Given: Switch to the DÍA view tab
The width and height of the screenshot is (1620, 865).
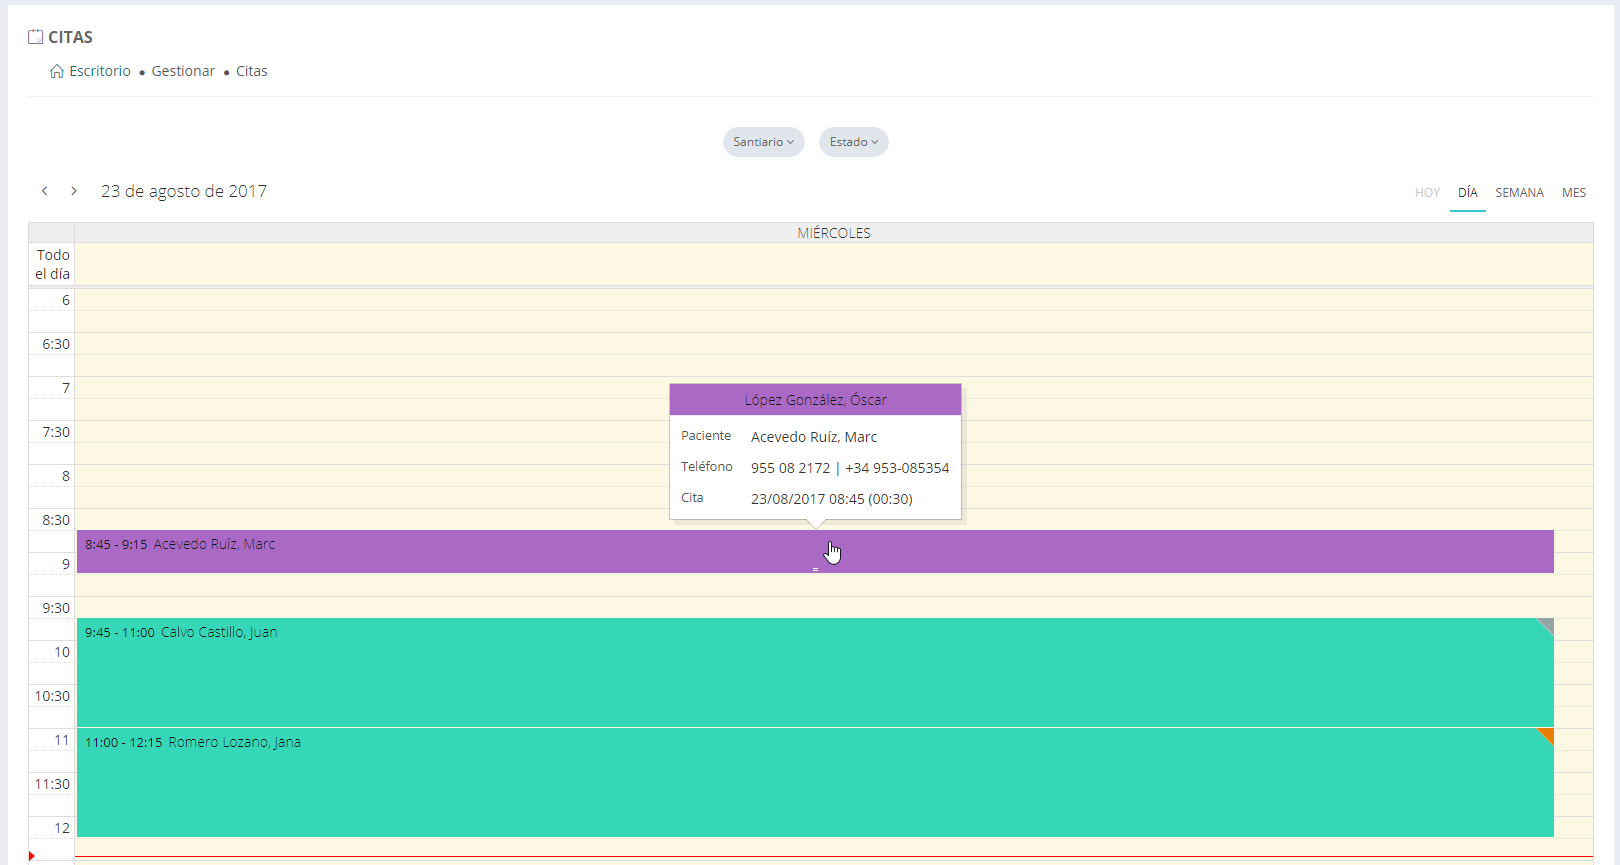Looking at the screenshot, I should [x=1467, y=193].
